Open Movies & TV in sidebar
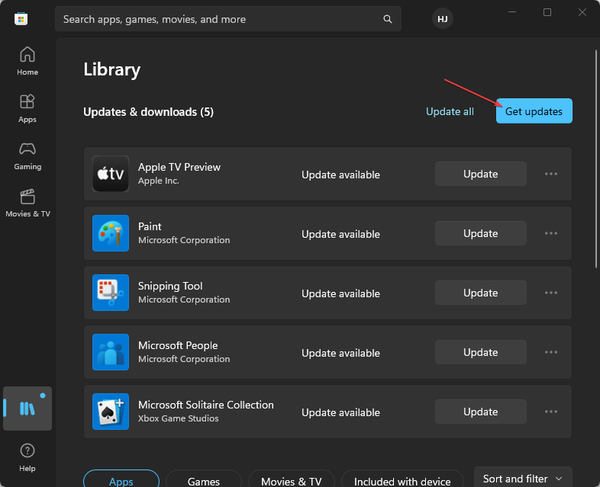 [28, 203]
